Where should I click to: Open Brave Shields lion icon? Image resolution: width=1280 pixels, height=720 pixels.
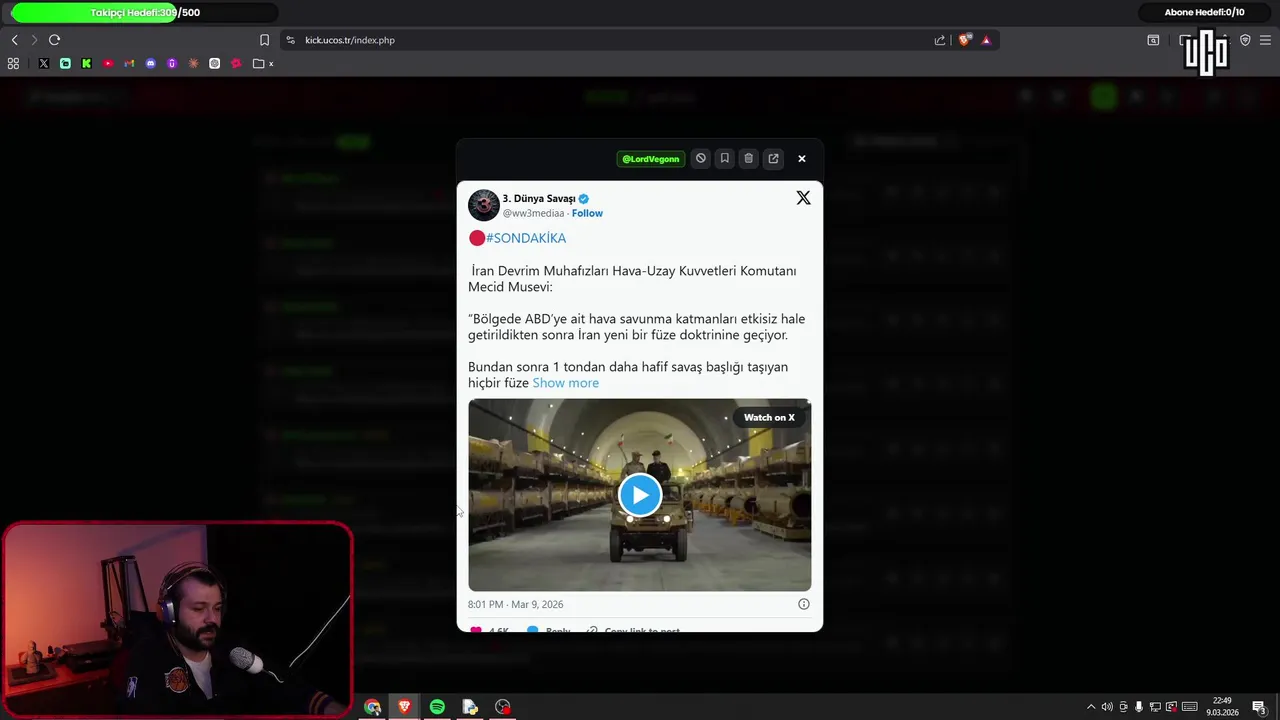tap(964, 40)
